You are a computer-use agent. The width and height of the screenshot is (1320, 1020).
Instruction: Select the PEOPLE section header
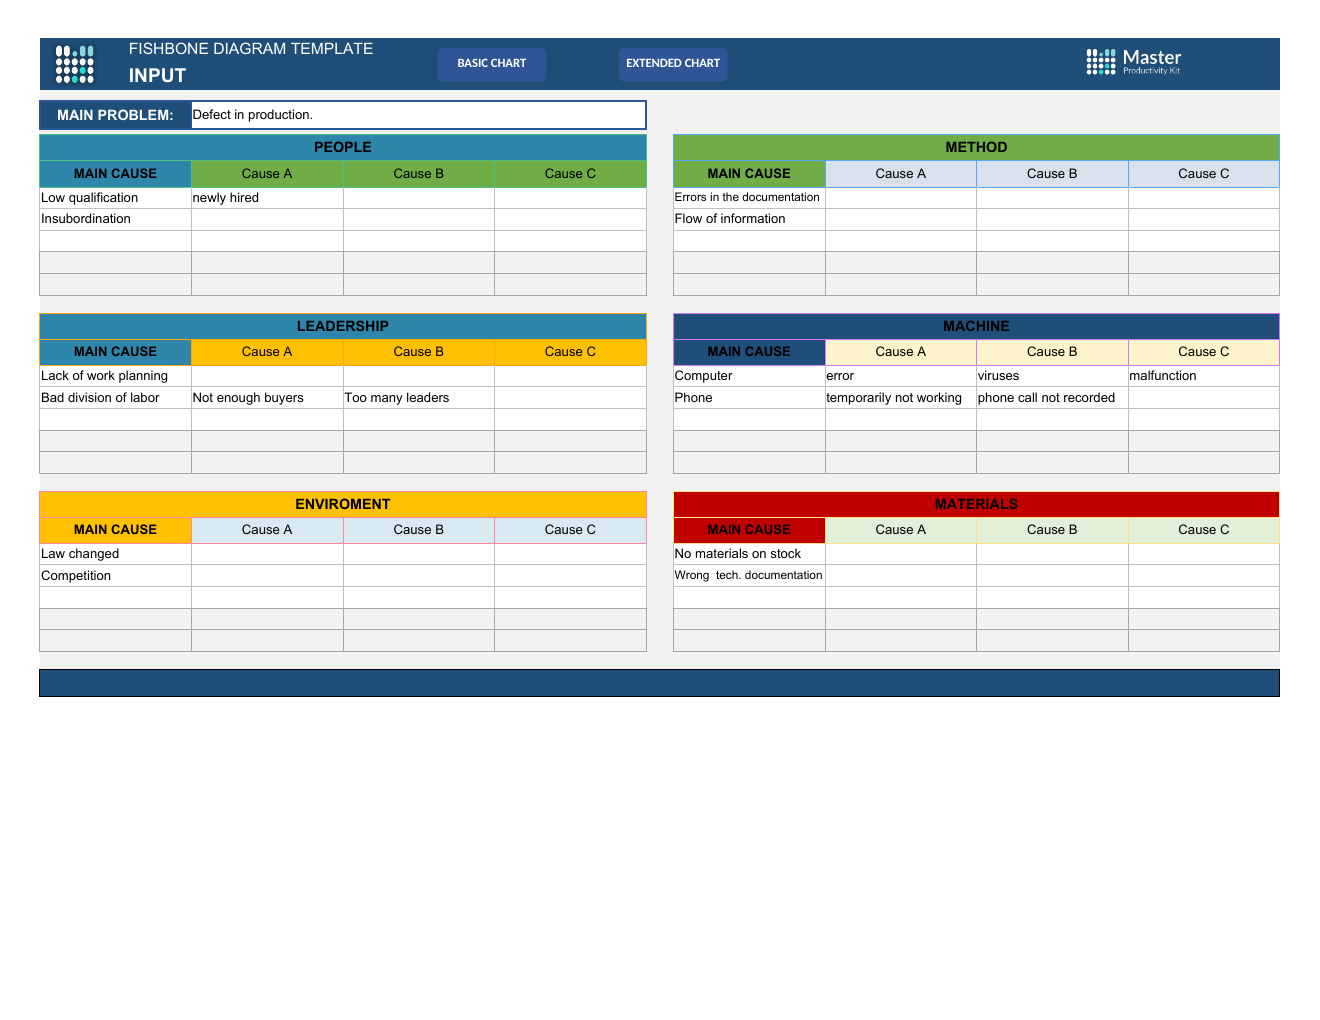[343, 147]
